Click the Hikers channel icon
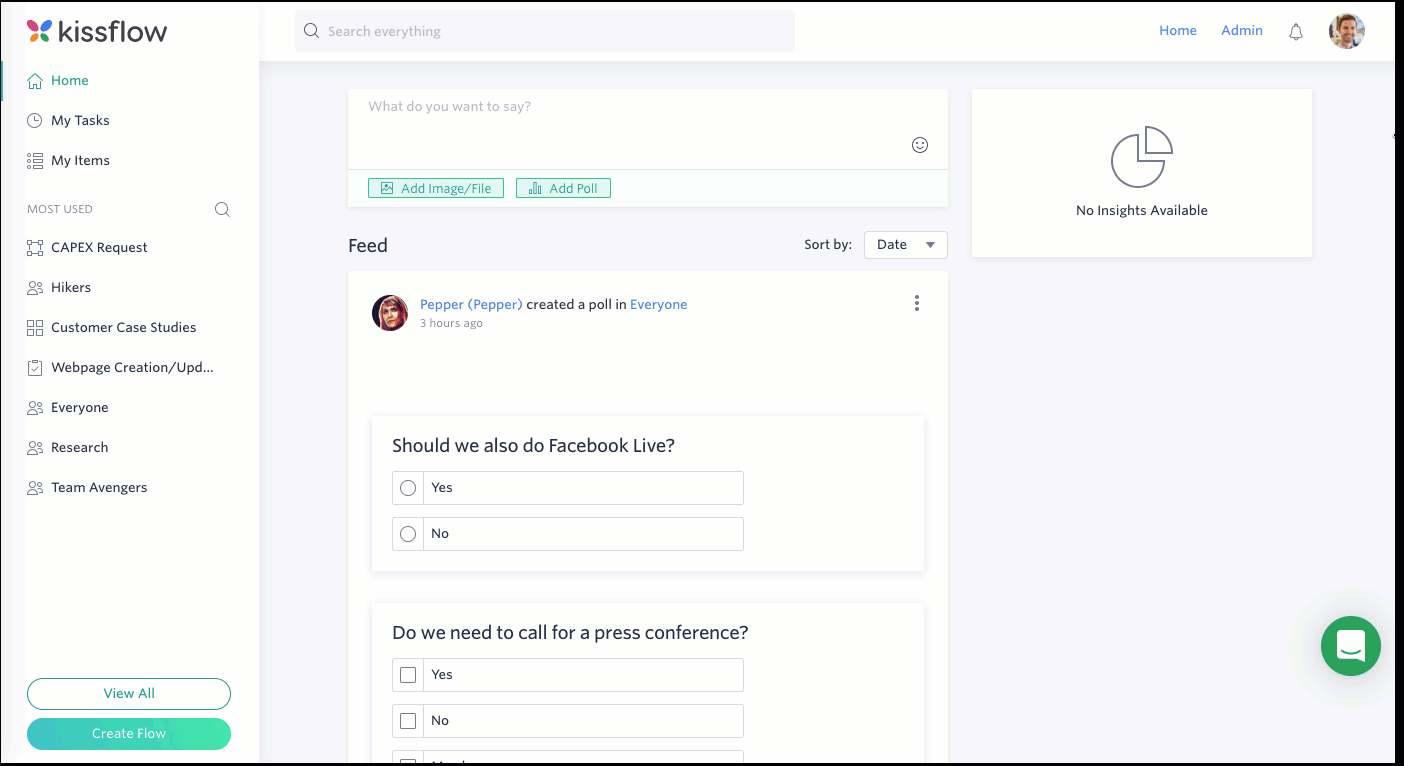1404x766 pixels. [35, 288]
